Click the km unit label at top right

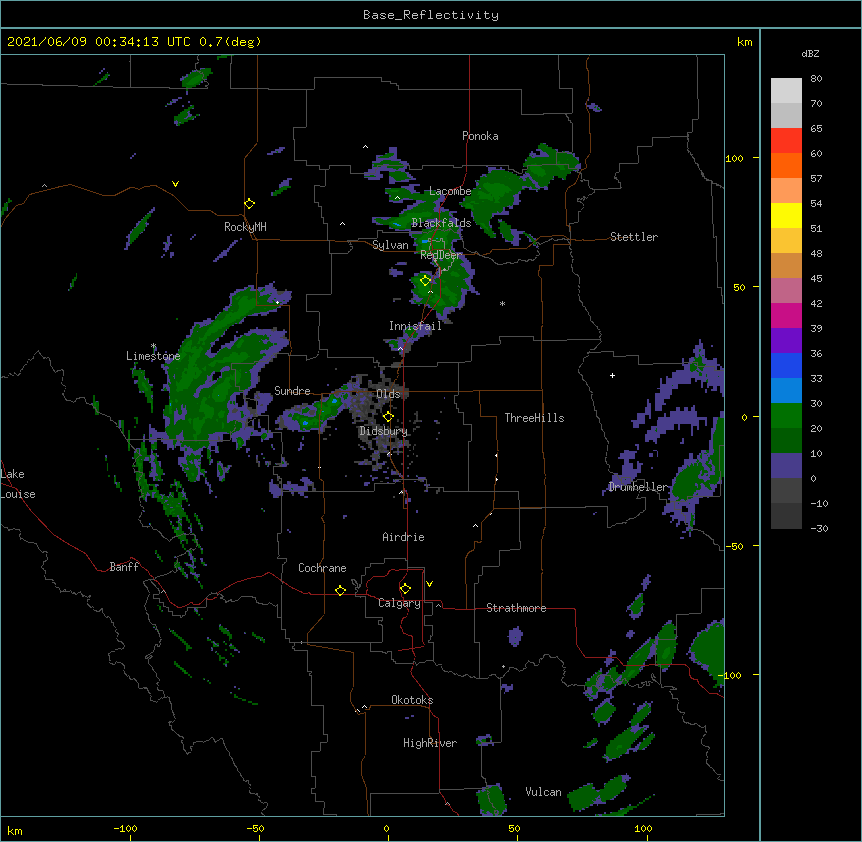pos(744,42)
